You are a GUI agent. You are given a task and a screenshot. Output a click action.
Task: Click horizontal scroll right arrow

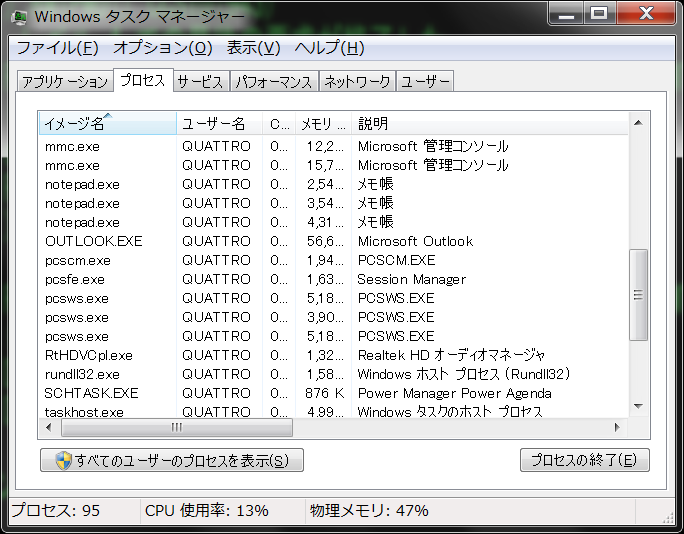click(x=618, y=427)
